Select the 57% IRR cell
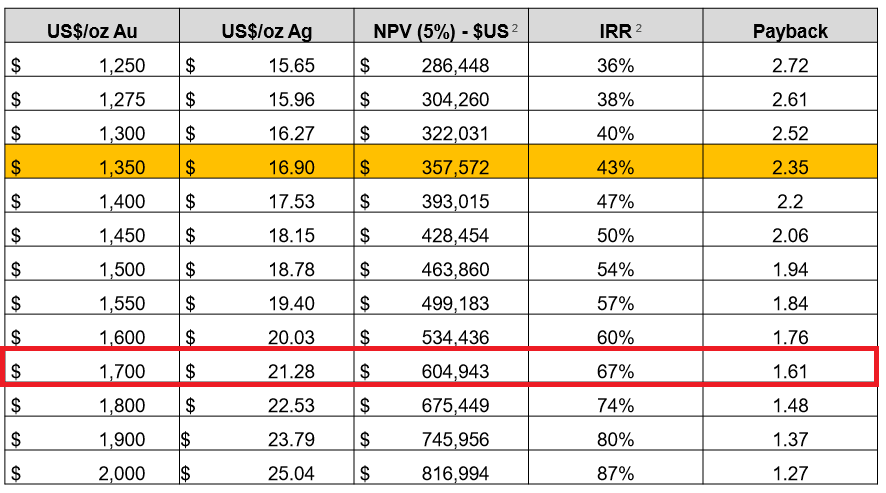The height and width of the screenshot is (493, 886). coord(615,304)
